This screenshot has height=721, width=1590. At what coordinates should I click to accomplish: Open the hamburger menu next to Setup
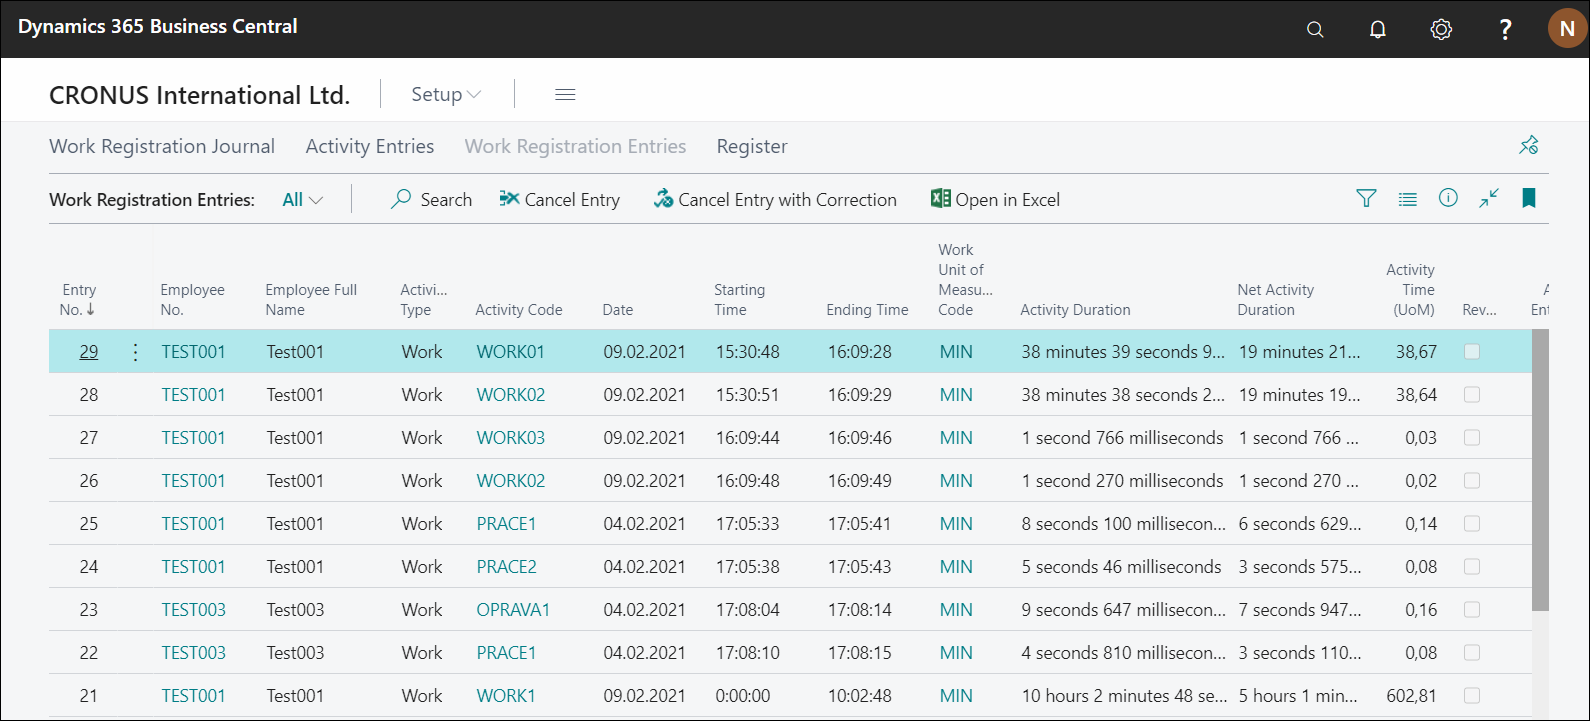coord(565,94)
